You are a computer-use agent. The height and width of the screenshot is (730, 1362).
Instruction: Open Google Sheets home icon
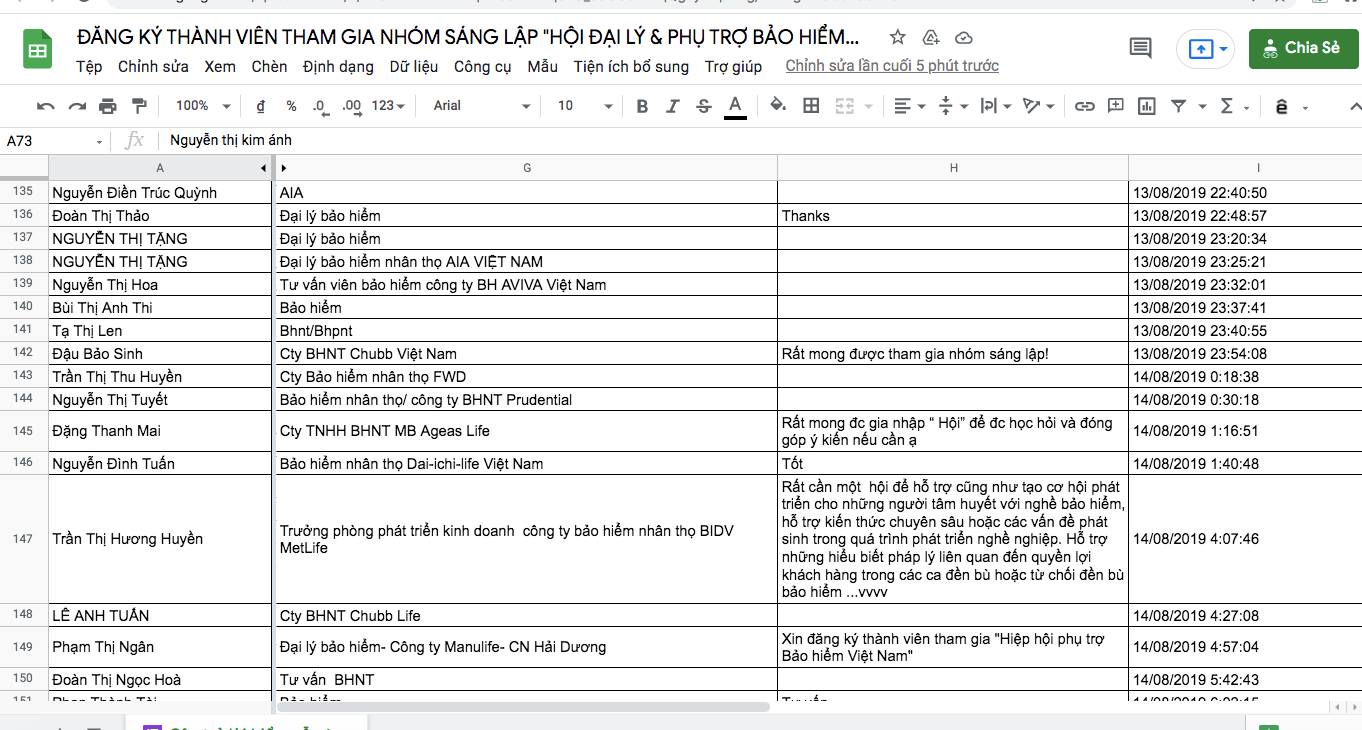pyautogui.click(x=38, y=49)
